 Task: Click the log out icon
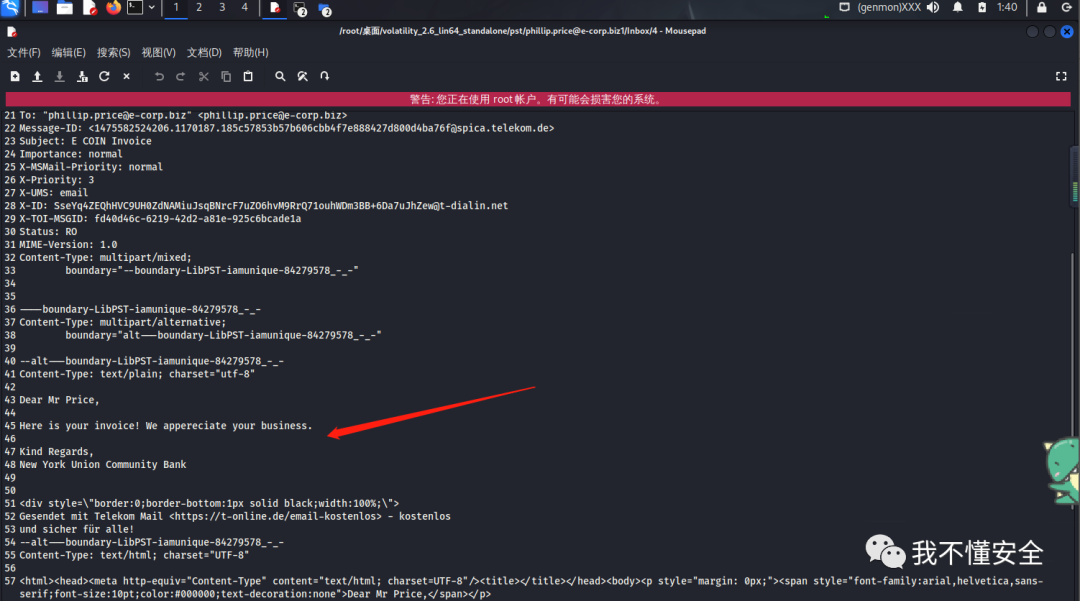(1066, 8)
